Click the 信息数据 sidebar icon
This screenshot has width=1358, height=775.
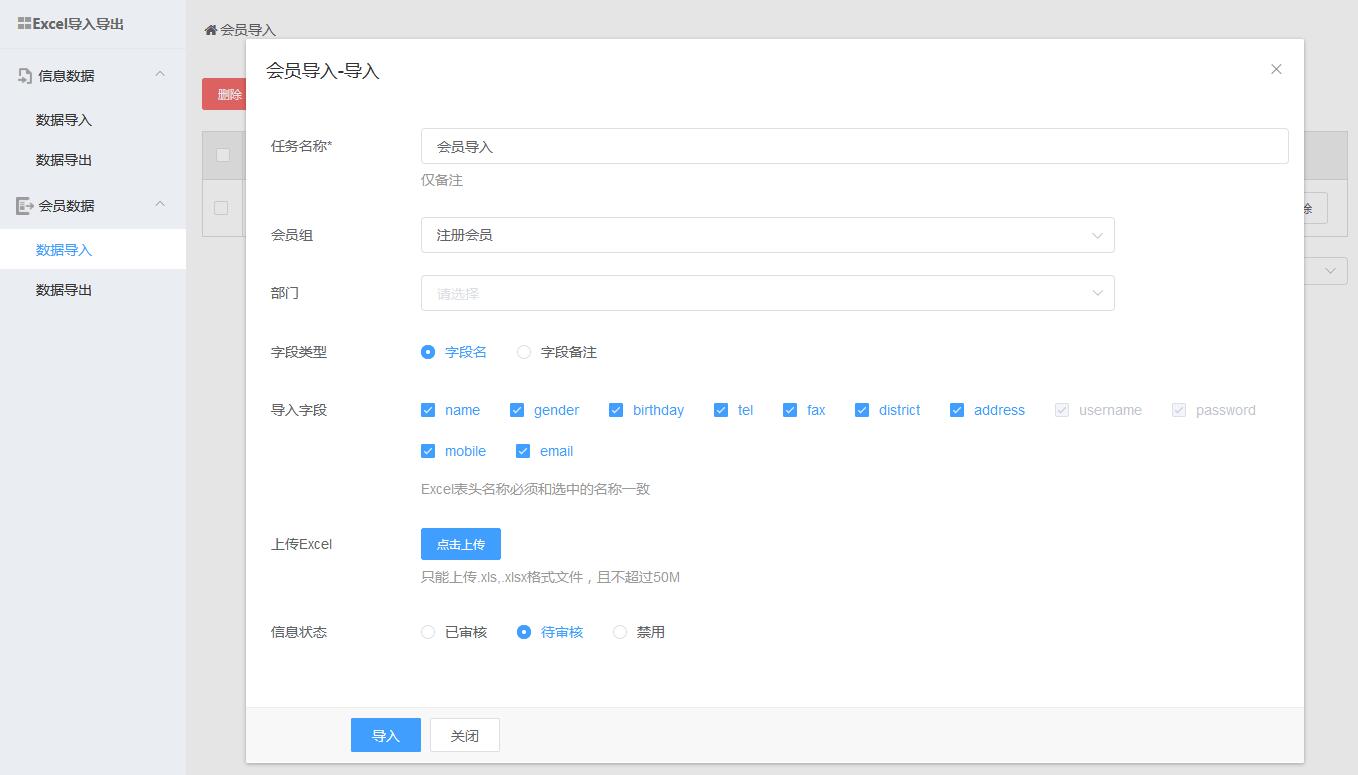click(x=25, y=76)
